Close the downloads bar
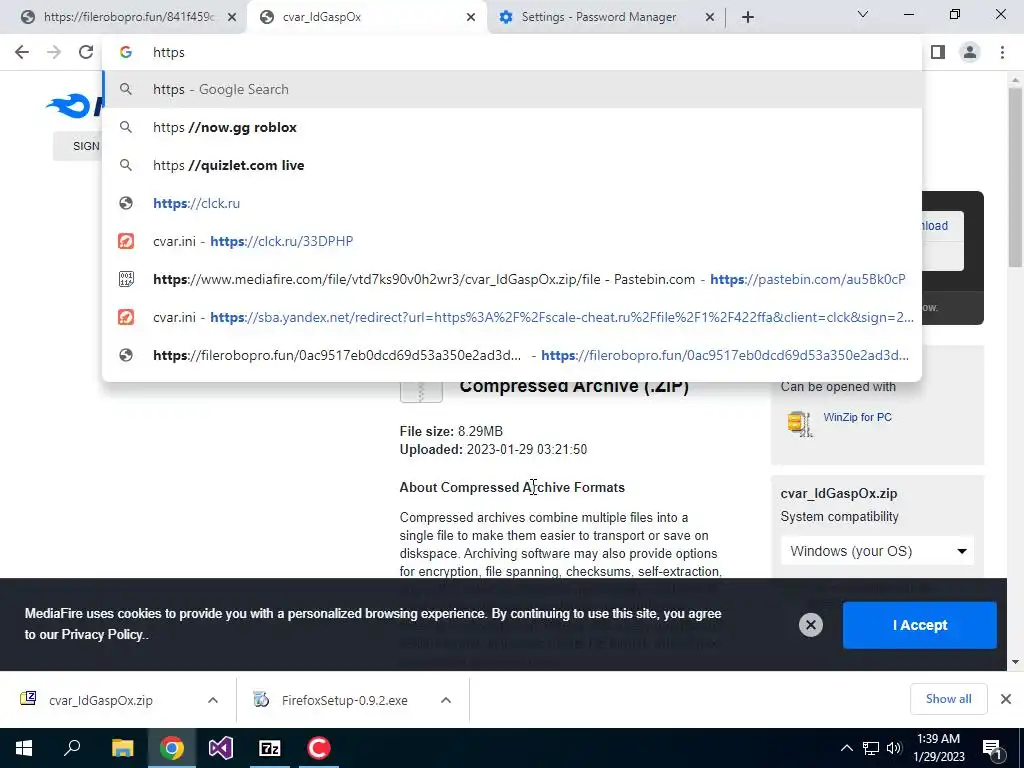The image size is (1024, 768). point(1006,699)
